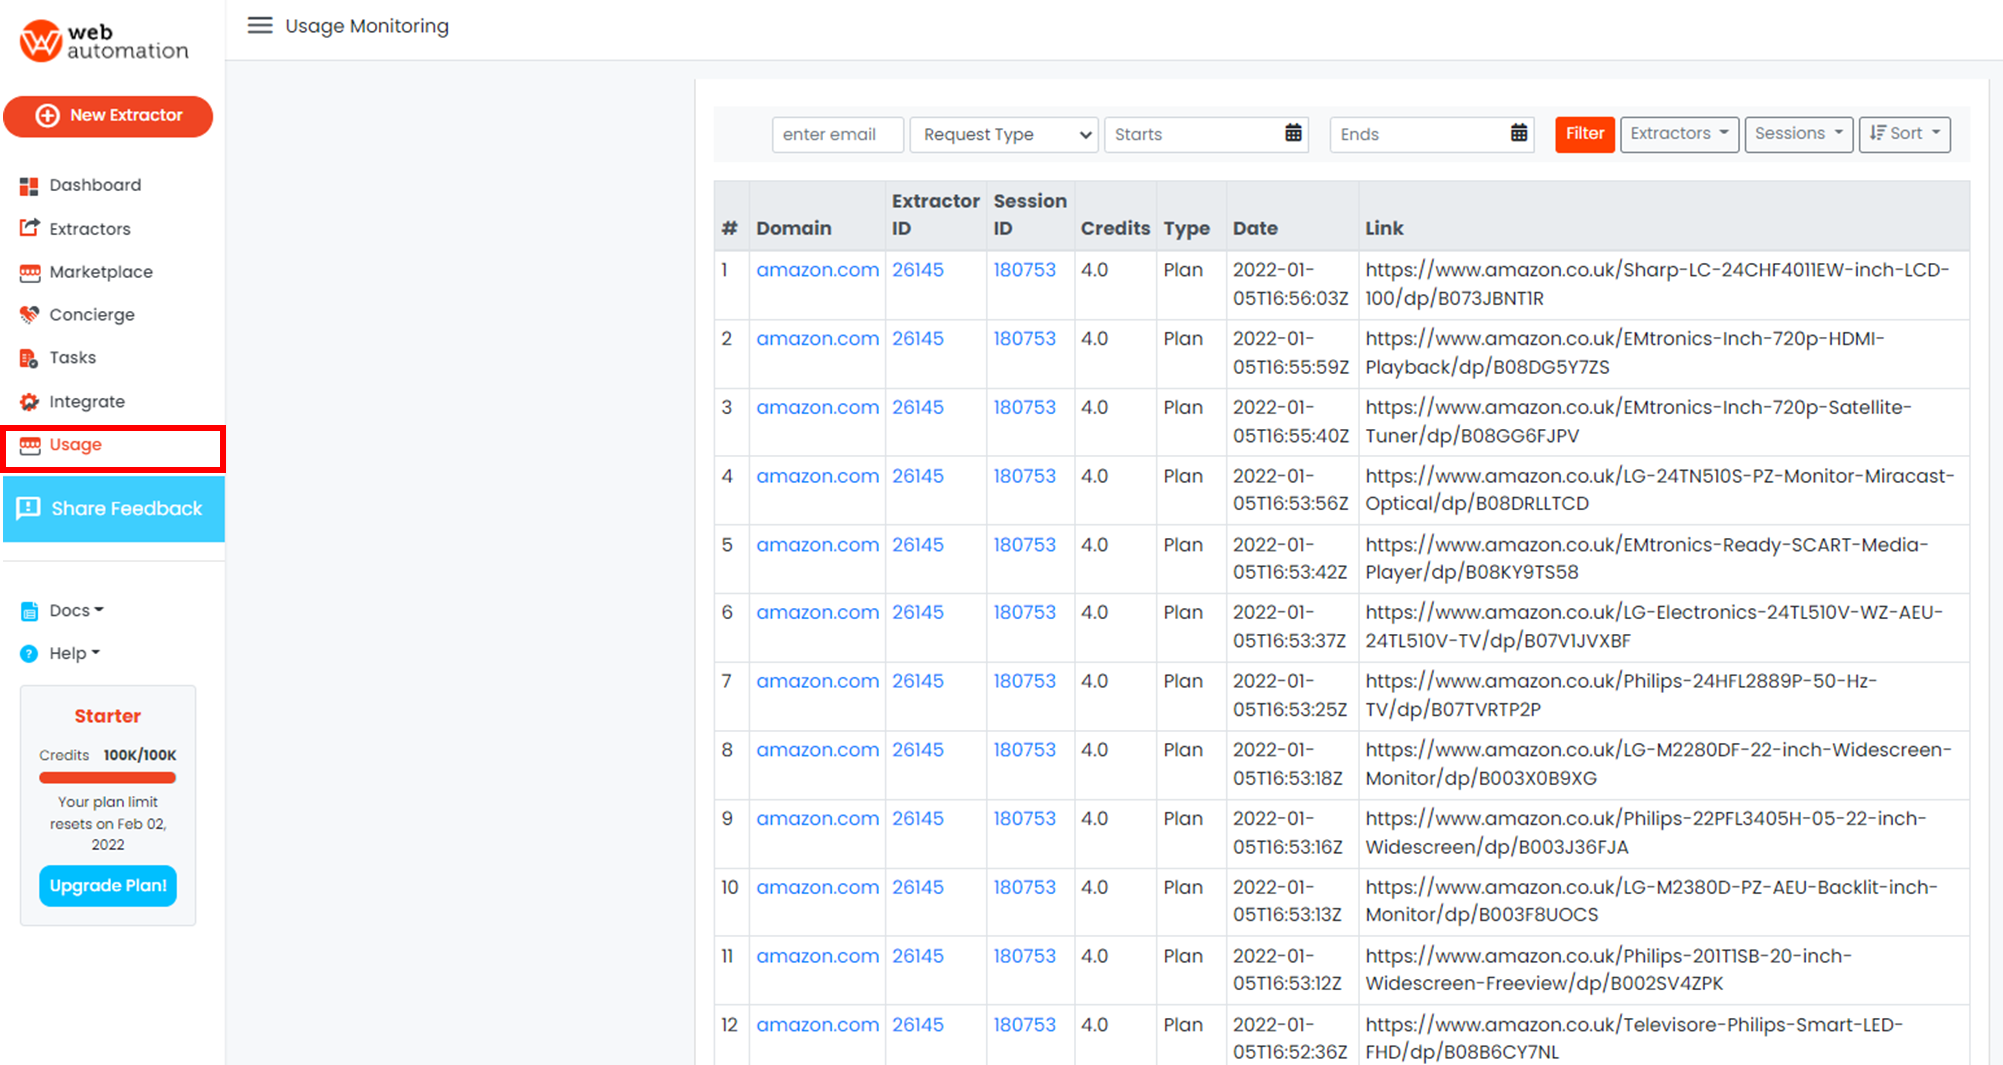The height and width of the screenshot is (1065, 2003).
Task: Click the Help question mark icon
Action: pos(29,654)
